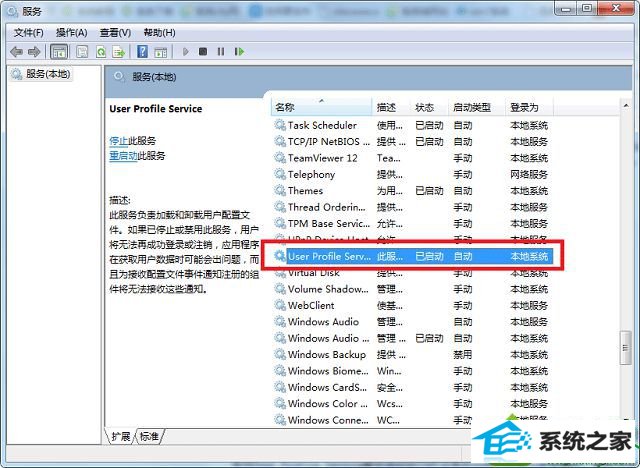Click the gear icon beside WebClient
Screen dimensions: 640x468
(x=280, y=305)
